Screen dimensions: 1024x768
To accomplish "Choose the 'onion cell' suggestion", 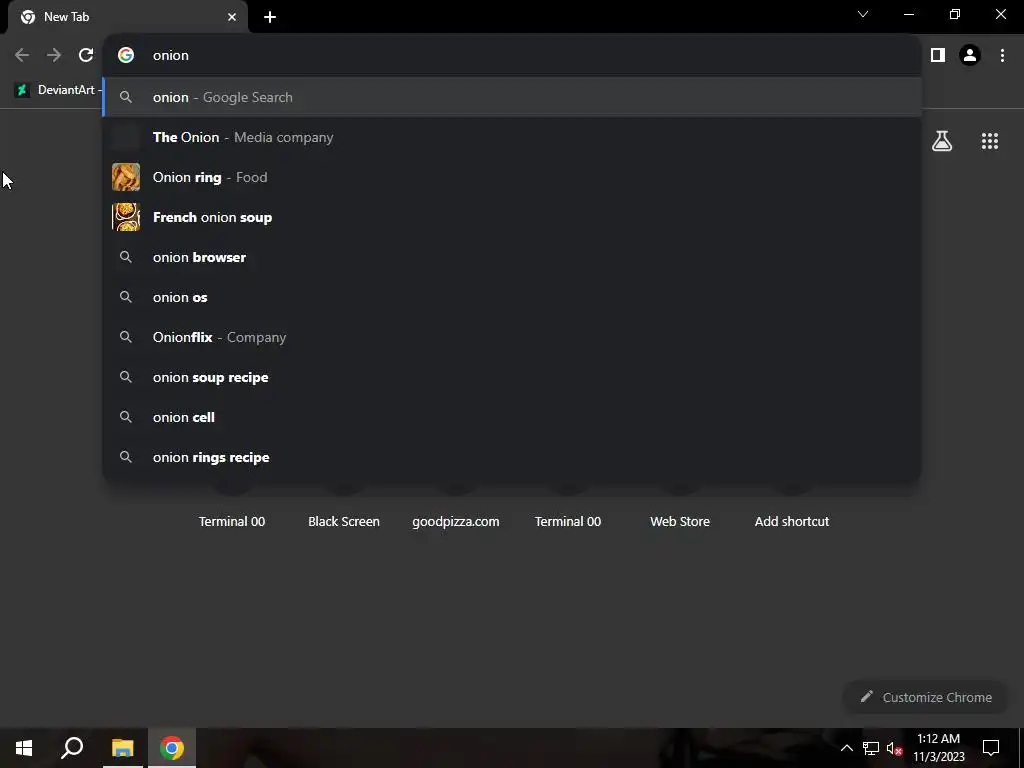I will [512, 417].
